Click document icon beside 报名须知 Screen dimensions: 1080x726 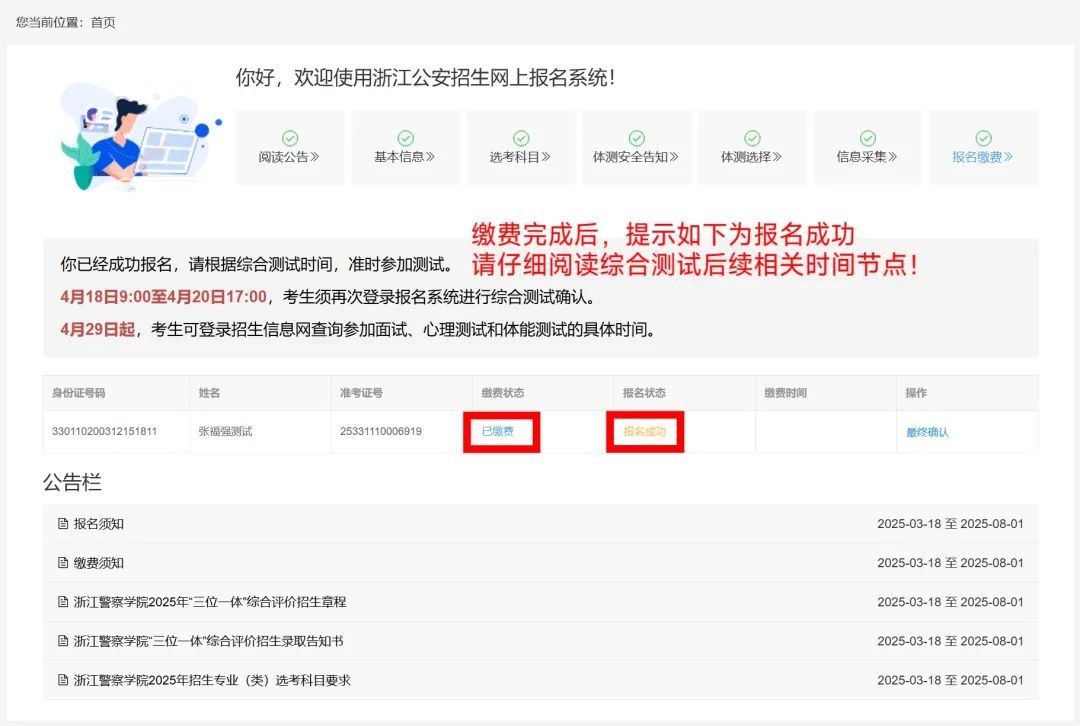coord(63,523)
